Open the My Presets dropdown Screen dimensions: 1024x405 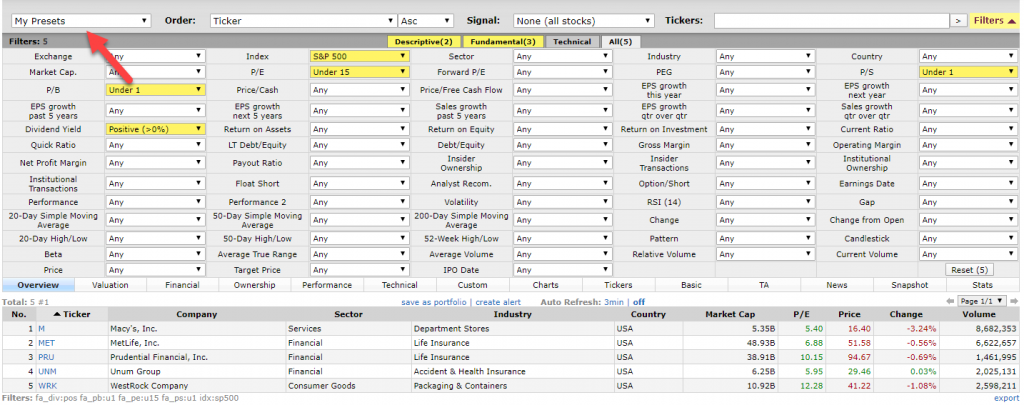coord(81,21)
